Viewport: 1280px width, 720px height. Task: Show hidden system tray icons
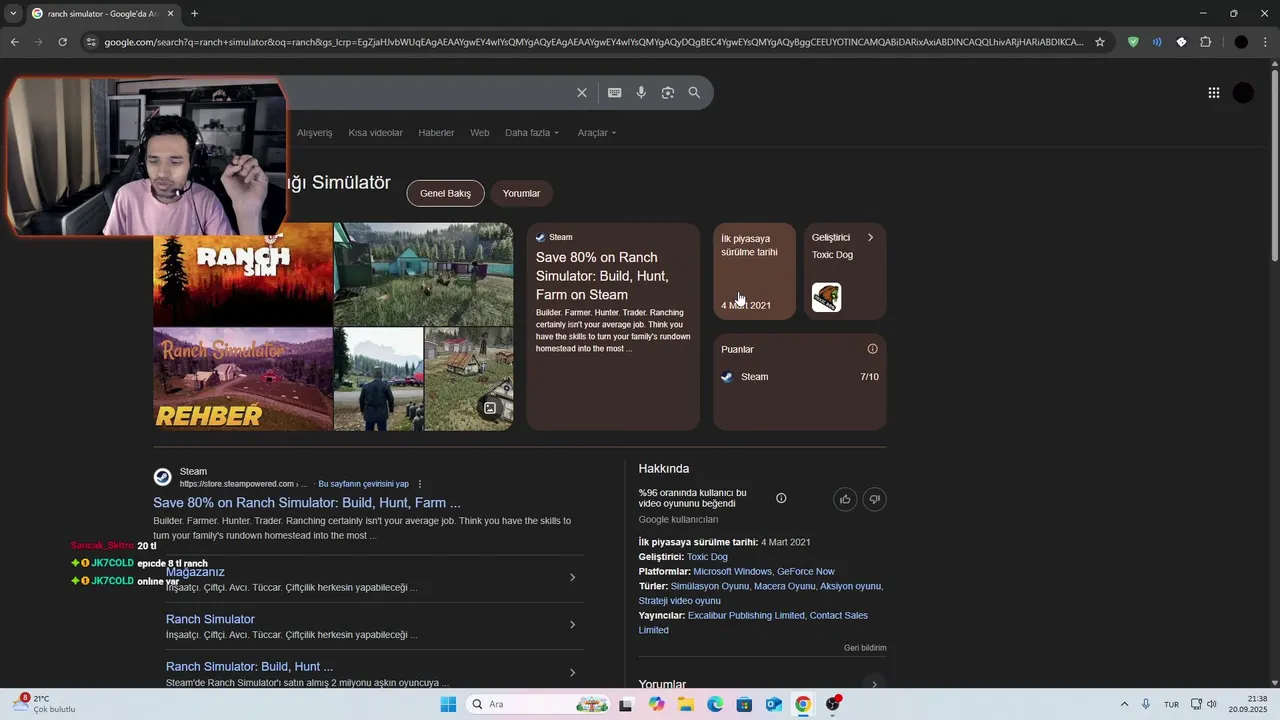[x=1124, y=704]
